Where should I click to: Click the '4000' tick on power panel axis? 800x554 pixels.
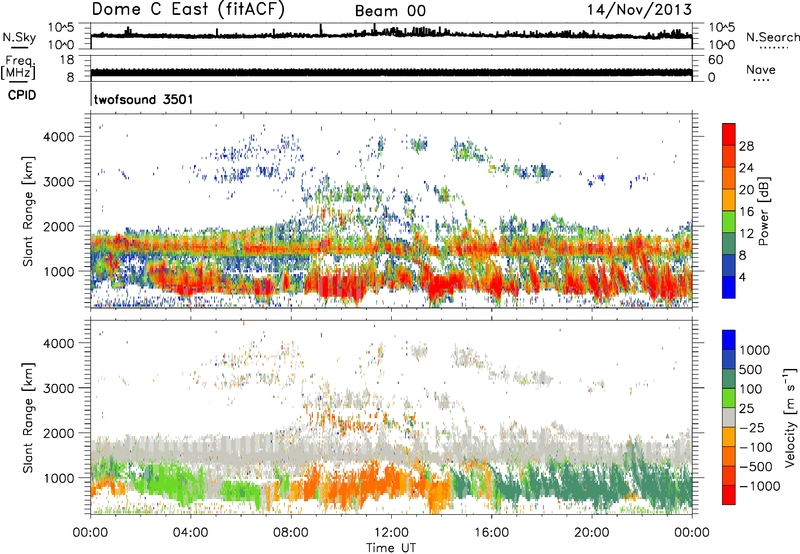[60, 137]
